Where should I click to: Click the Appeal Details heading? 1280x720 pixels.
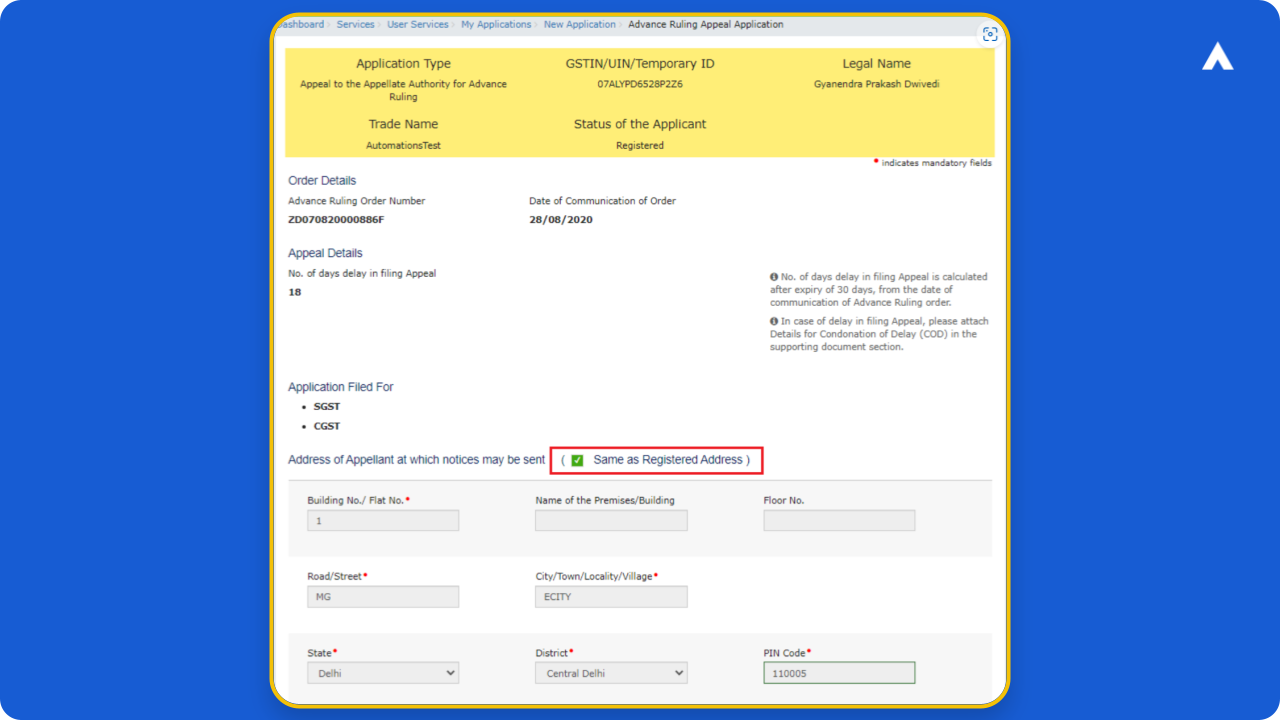(x=325, y=253)
